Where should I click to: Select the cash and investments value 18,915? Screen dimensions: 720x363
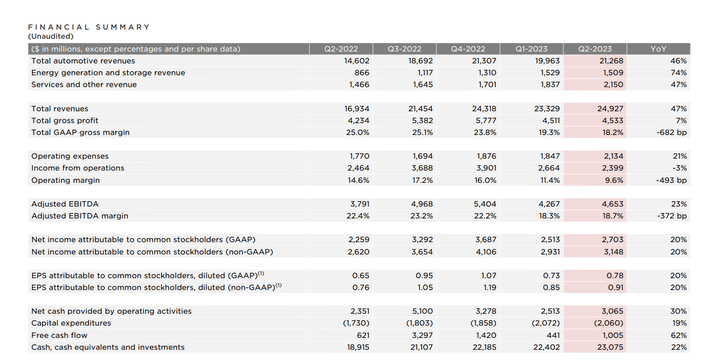[357, 347]
